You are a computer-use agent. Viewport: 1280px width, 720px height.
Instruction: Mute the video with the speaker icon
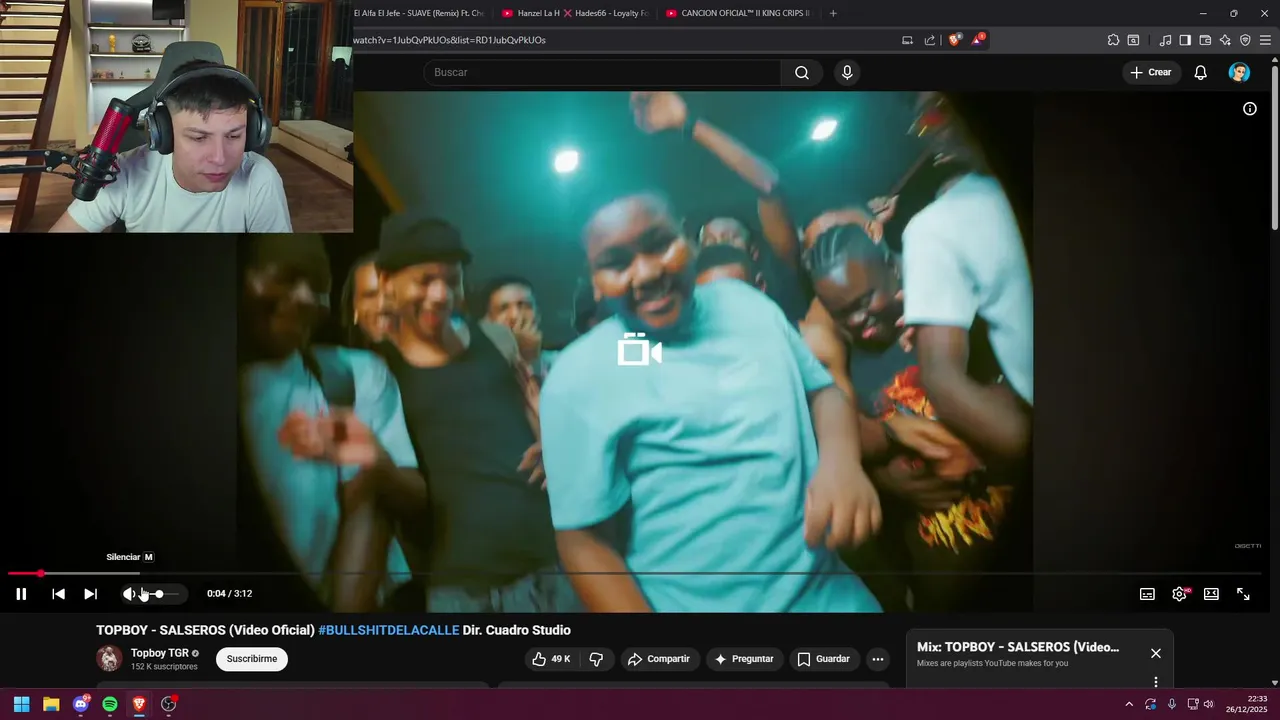point(129,594)
